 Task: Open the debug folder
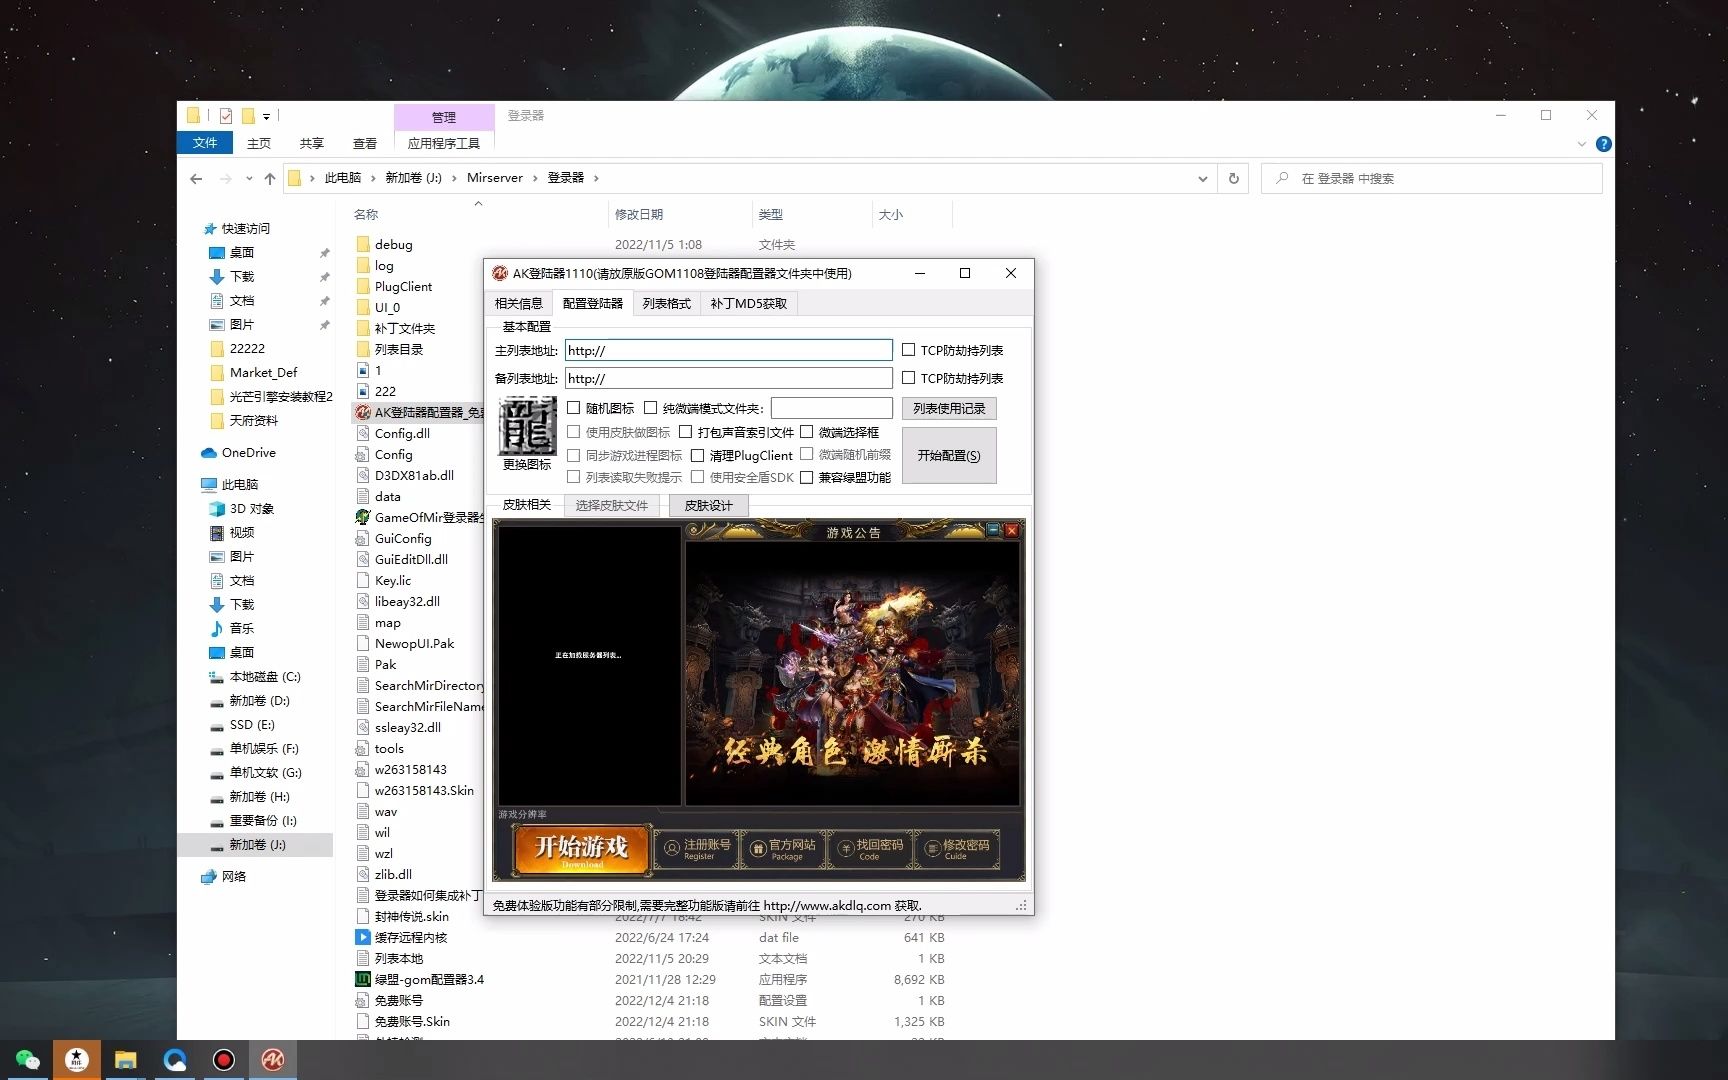click(393, 244)
